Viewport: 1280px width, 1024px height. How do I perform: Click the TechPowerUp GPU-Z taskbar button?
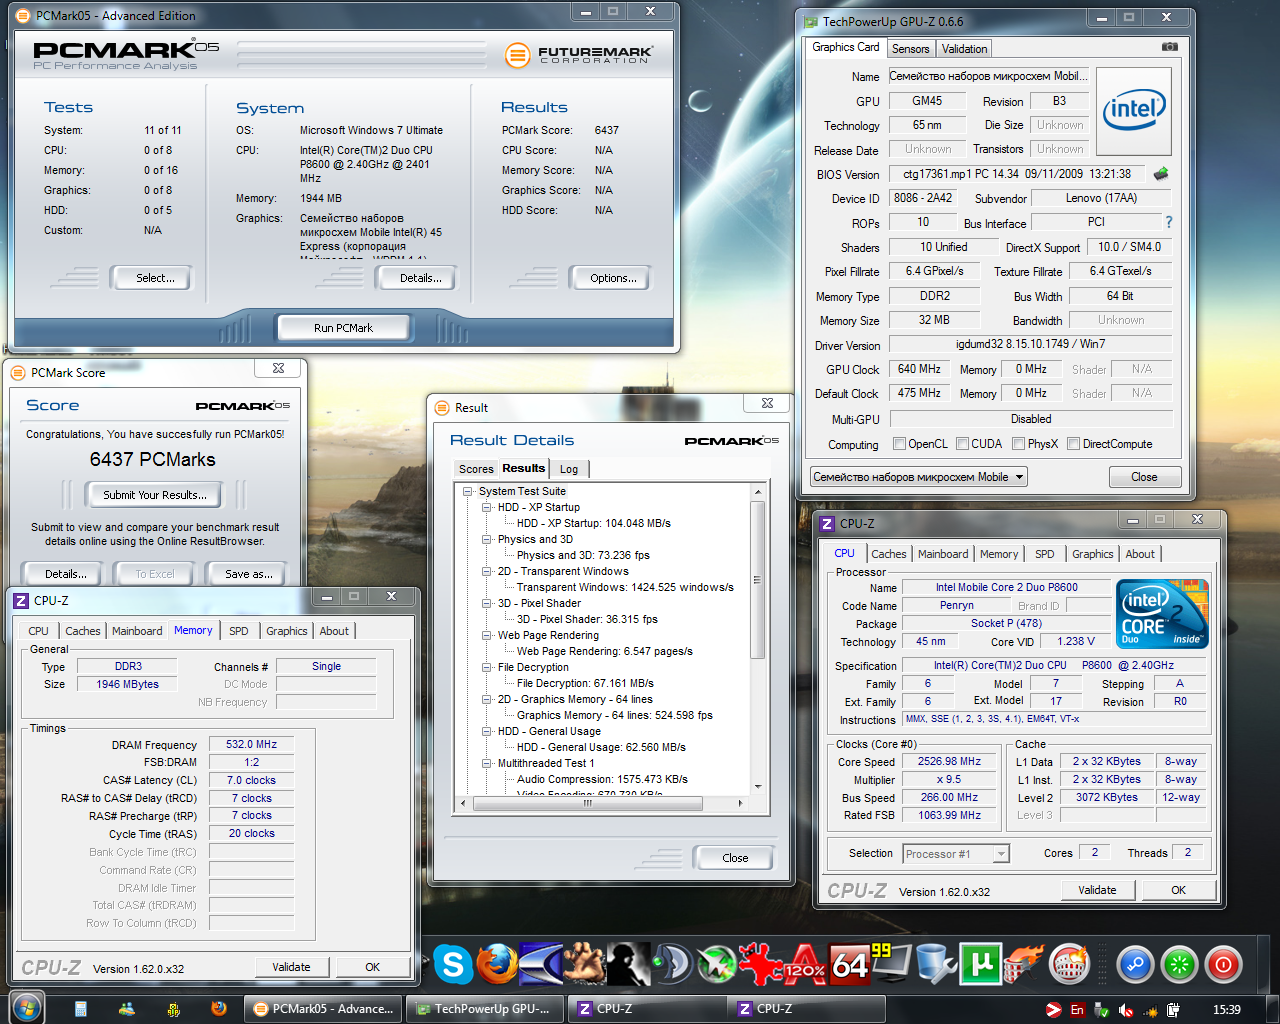484,1009
